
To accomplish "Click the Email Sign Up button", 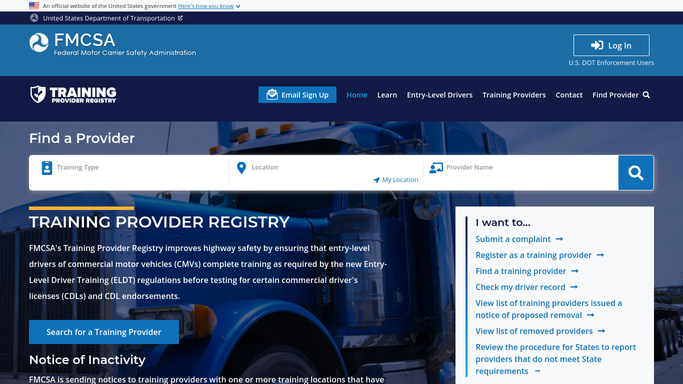I will coord(297,95).
